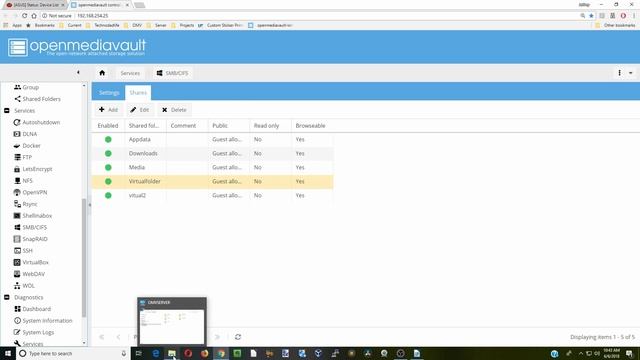This screenshot has width=640, height=360.
Task: Go to first page of results
Action: tap(102, 337)
